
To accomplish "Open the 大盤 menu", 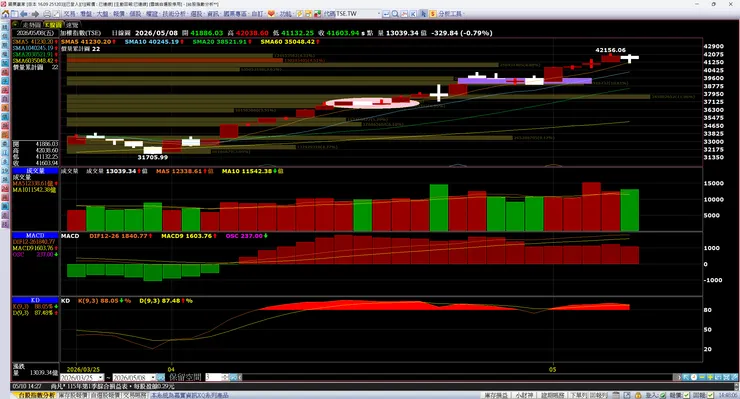I will coord(102,14).
